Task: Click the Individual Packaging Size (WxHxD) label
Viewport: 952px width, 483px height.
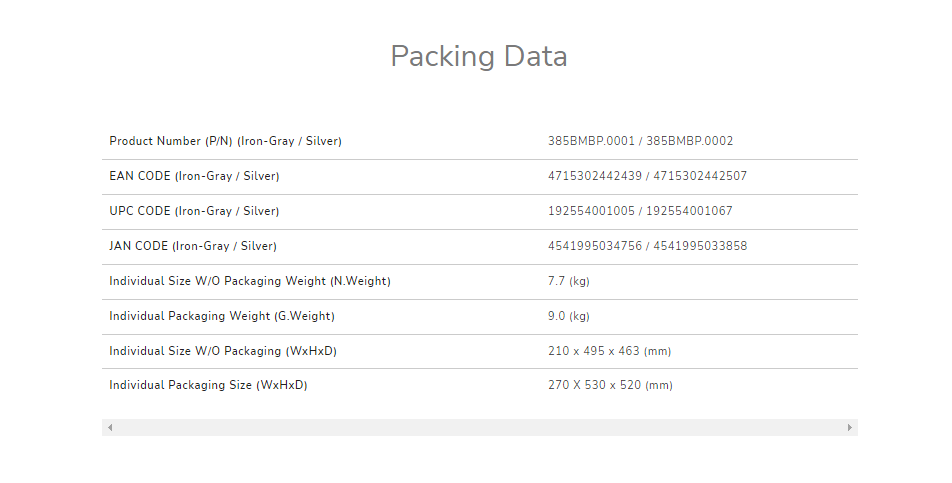Action: tap(208, 385)
